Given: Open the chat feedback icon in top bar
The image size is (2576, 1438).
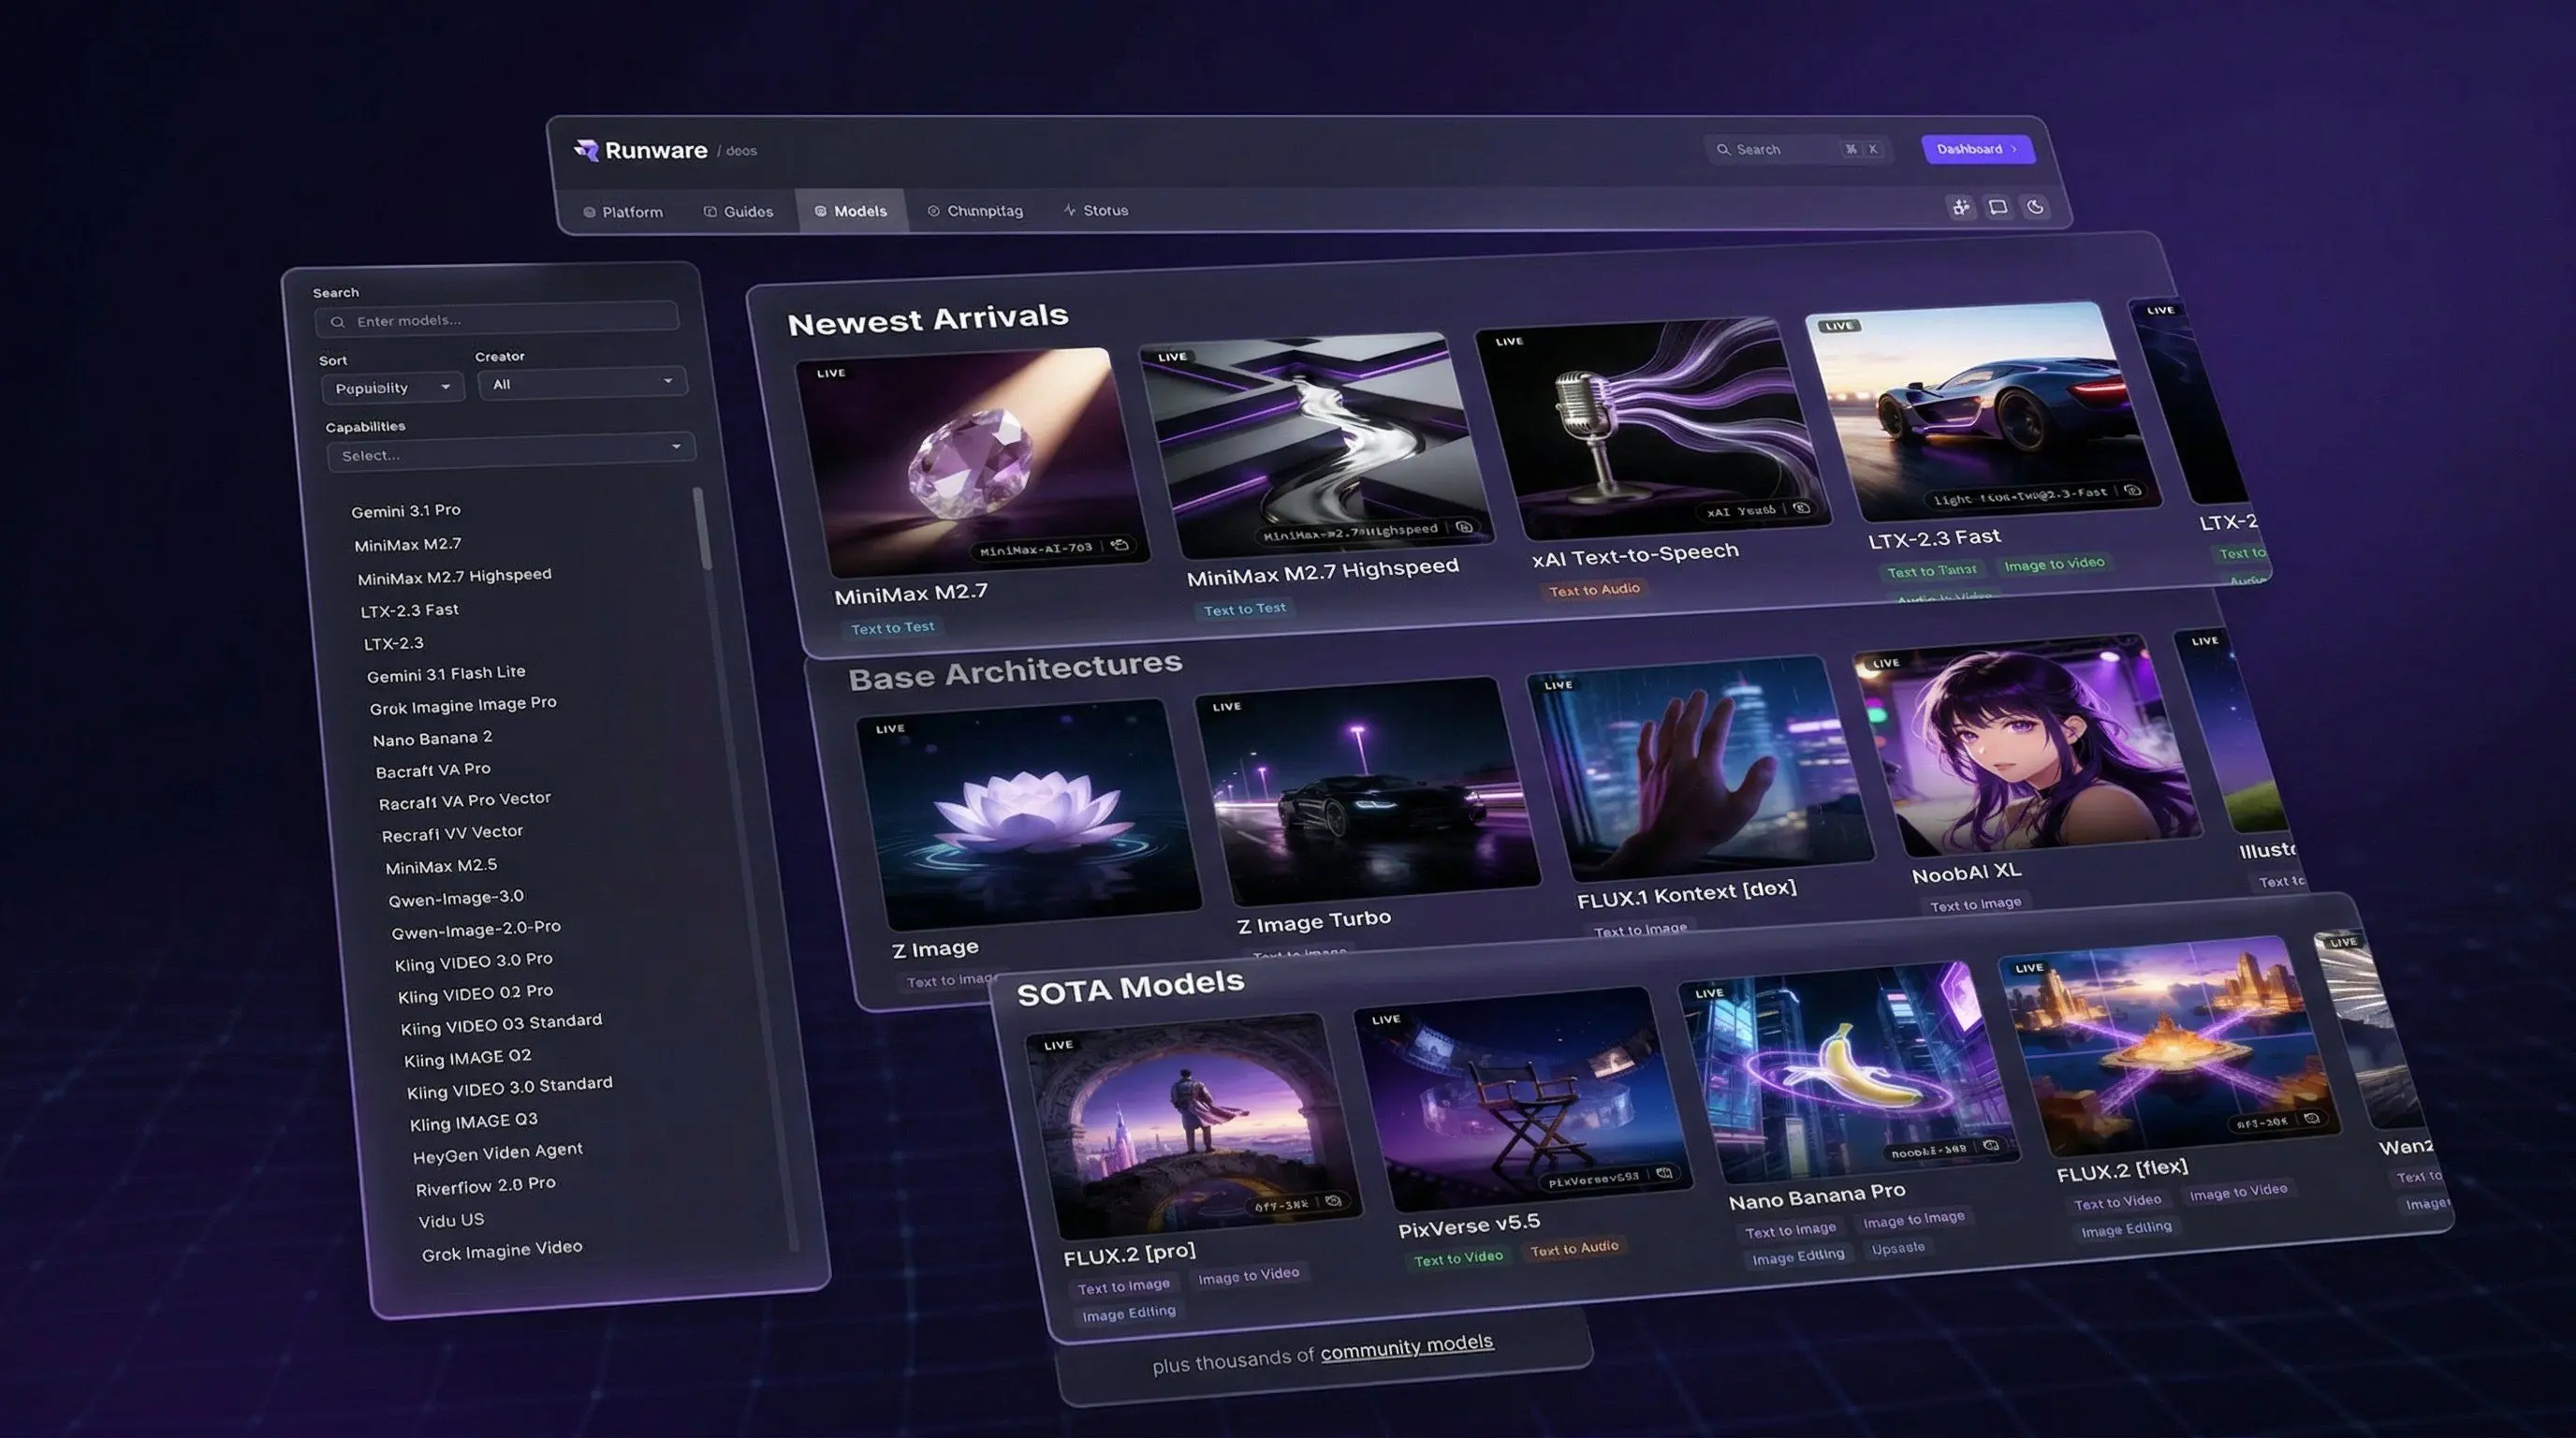Looking at the screenshot, I should click(1999, 207).
